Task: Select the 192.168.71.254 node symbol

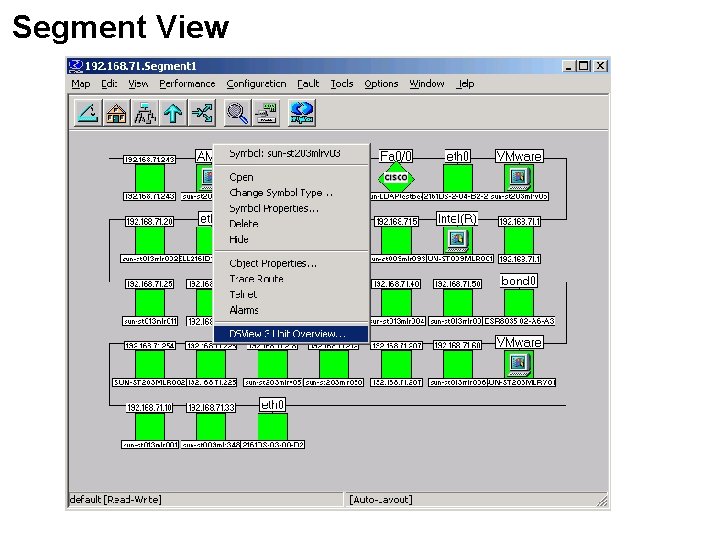Action: (x=150, y=364)
